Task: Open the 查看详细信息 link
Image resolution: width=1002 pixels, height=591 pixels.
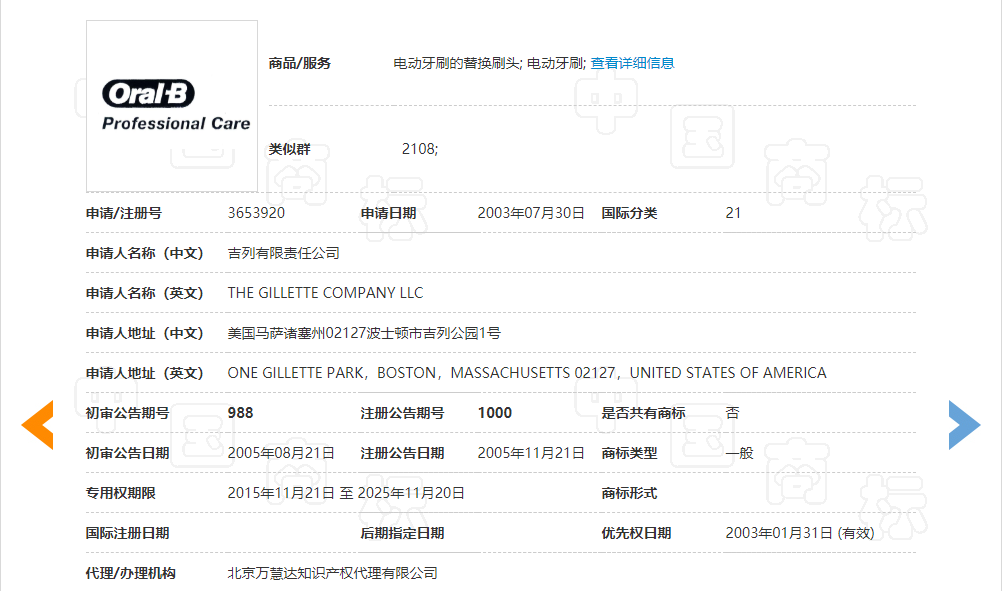Action: (632, 63)
